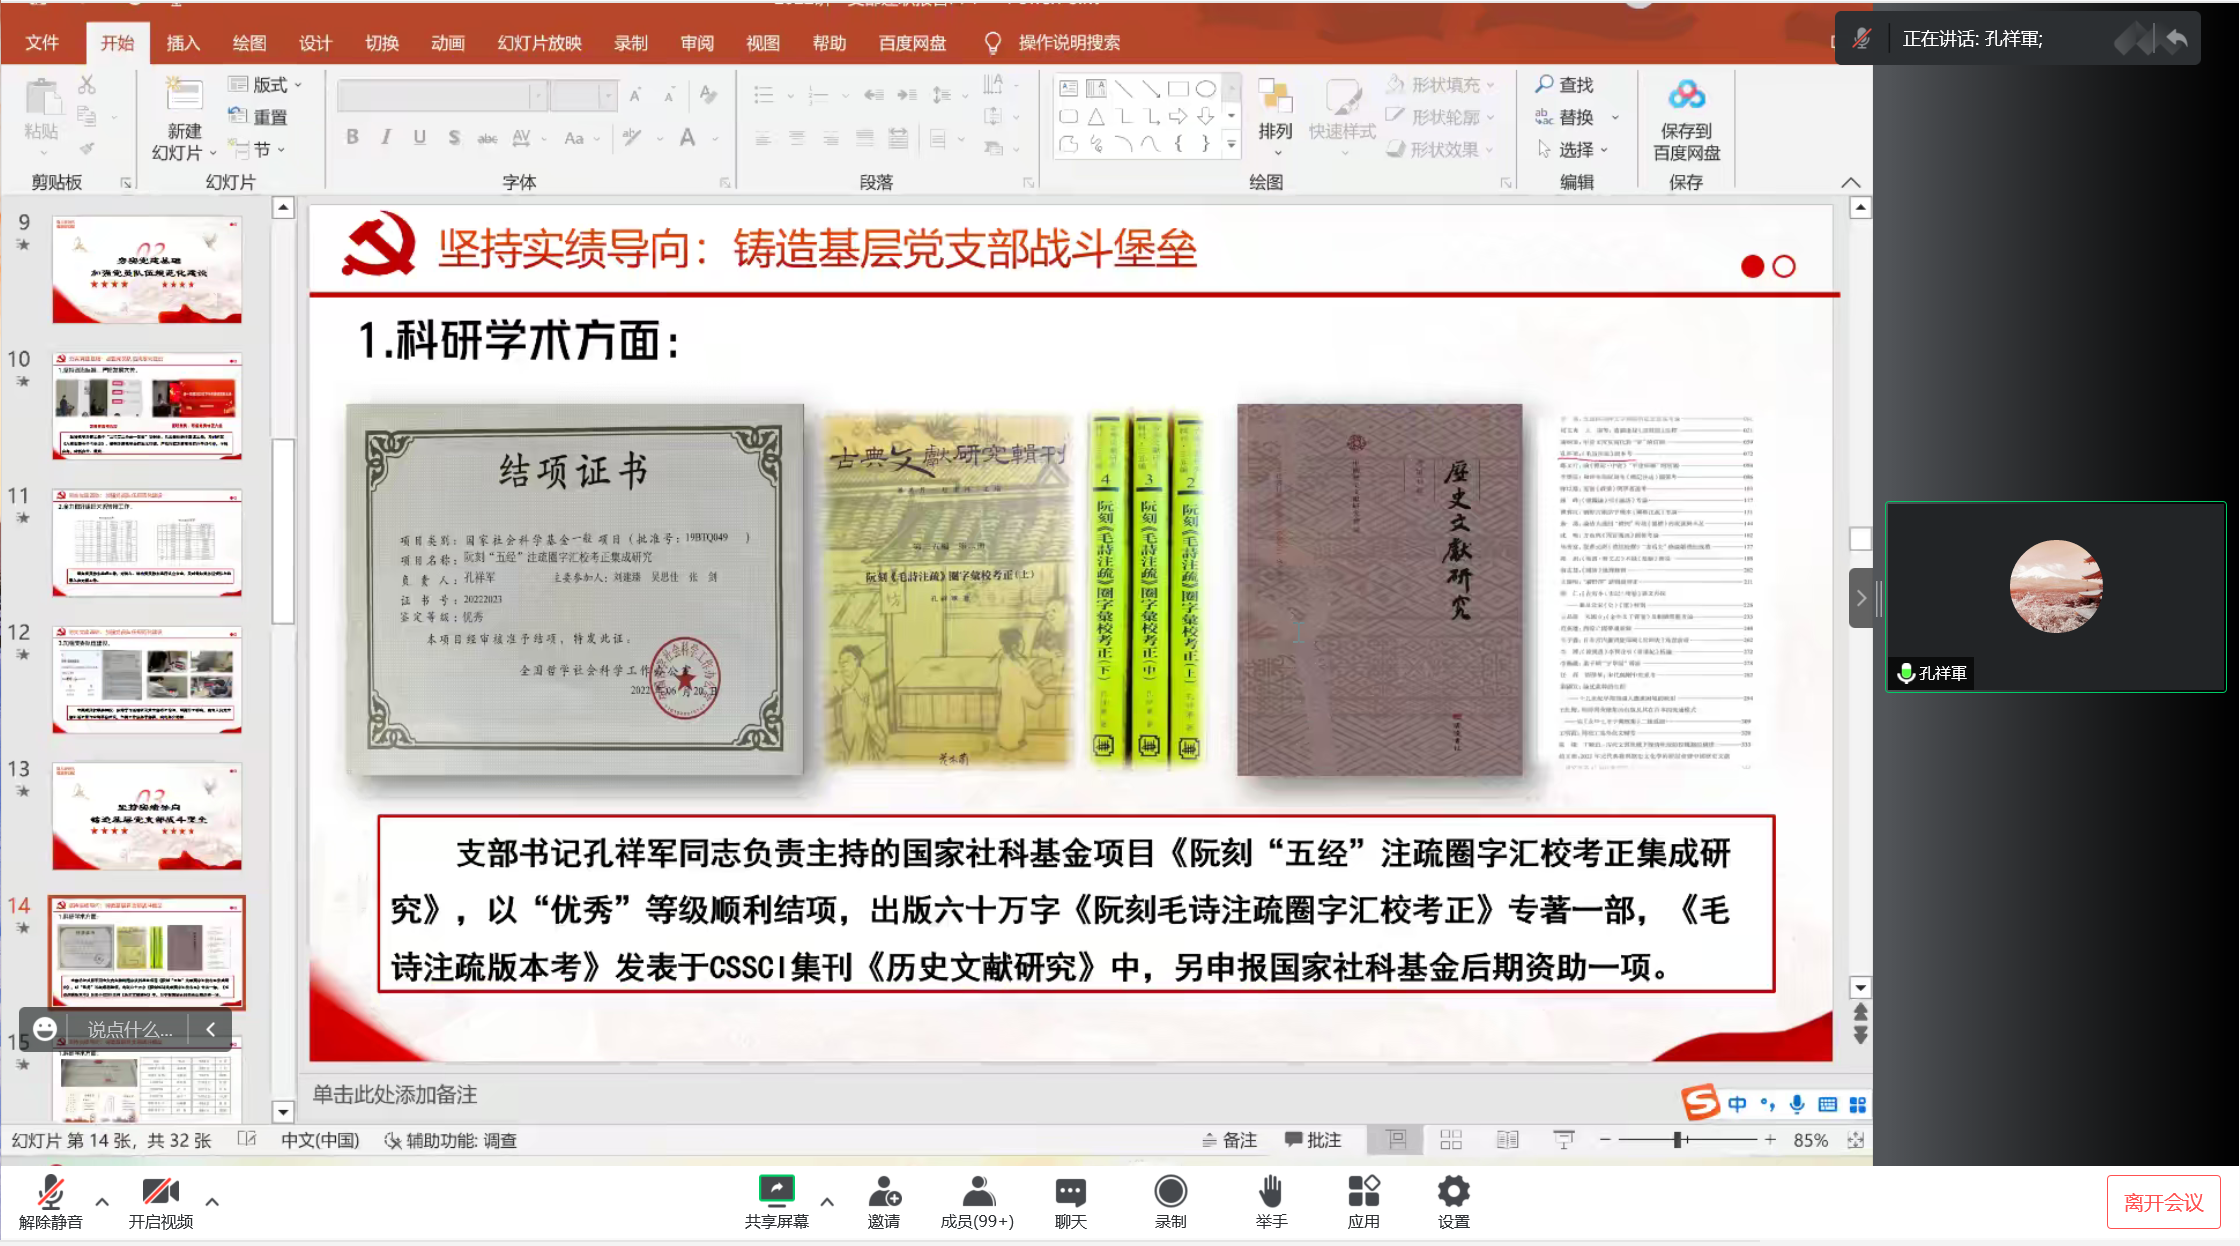Click the Record icon in meeting bar
The height and width of the screenshot is (1246, 2240).
1170,1190
